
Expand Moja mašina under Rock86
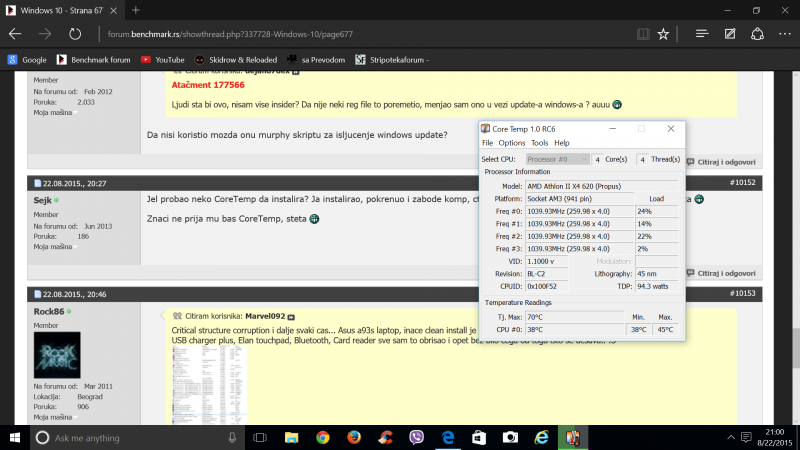(x=55, y=417)
